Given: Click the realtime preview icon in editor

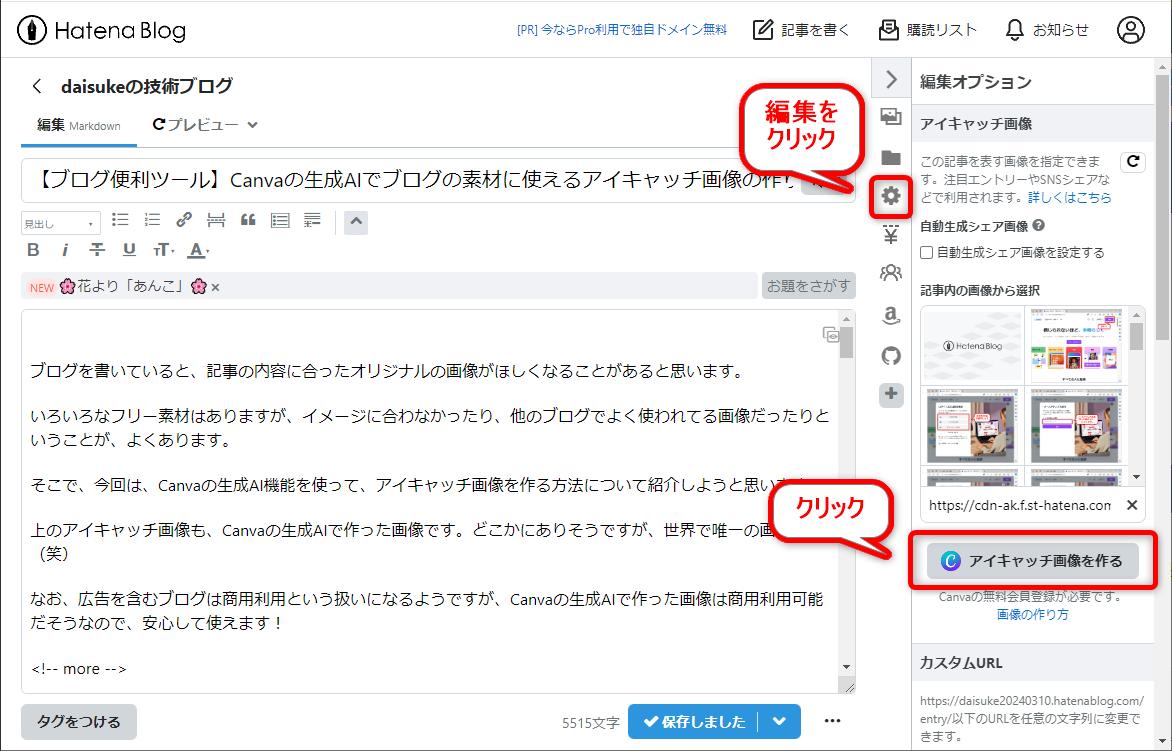Looking at the screenshot, I should point(830,335).
